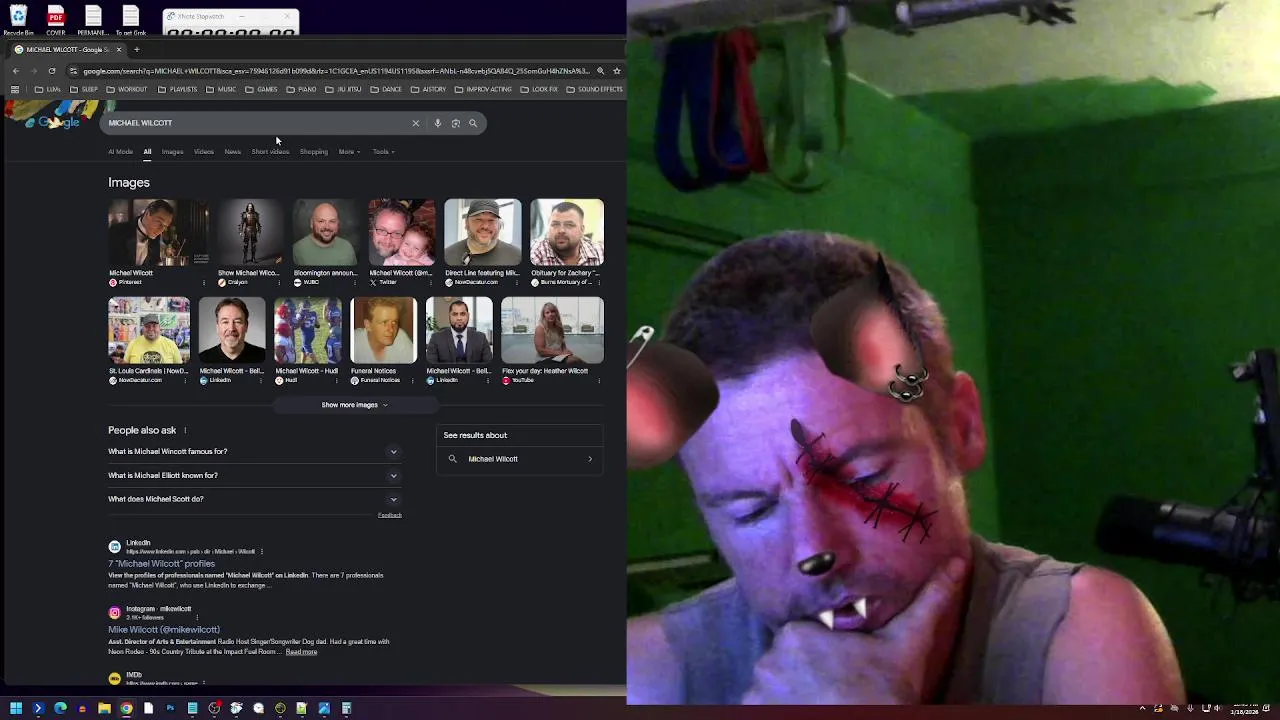
Task: Open the MUSIC bookmarks folder
Action: [221, 89]
